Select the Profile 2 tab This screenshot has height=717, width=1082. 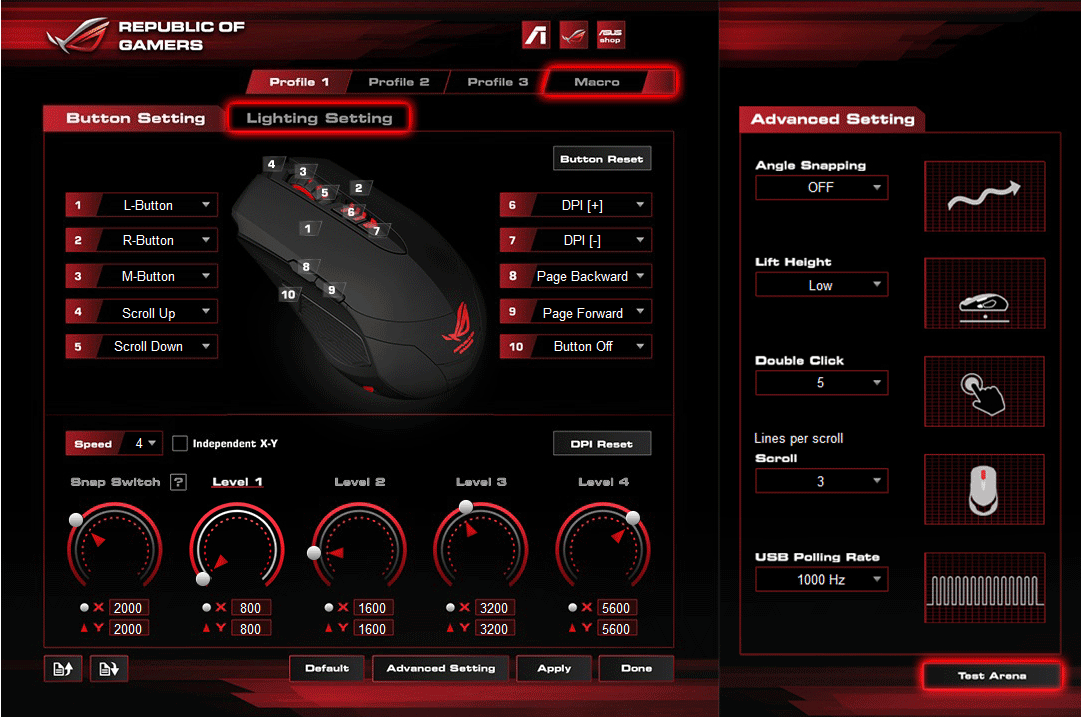pyautogui.click(x=398, y=82)
